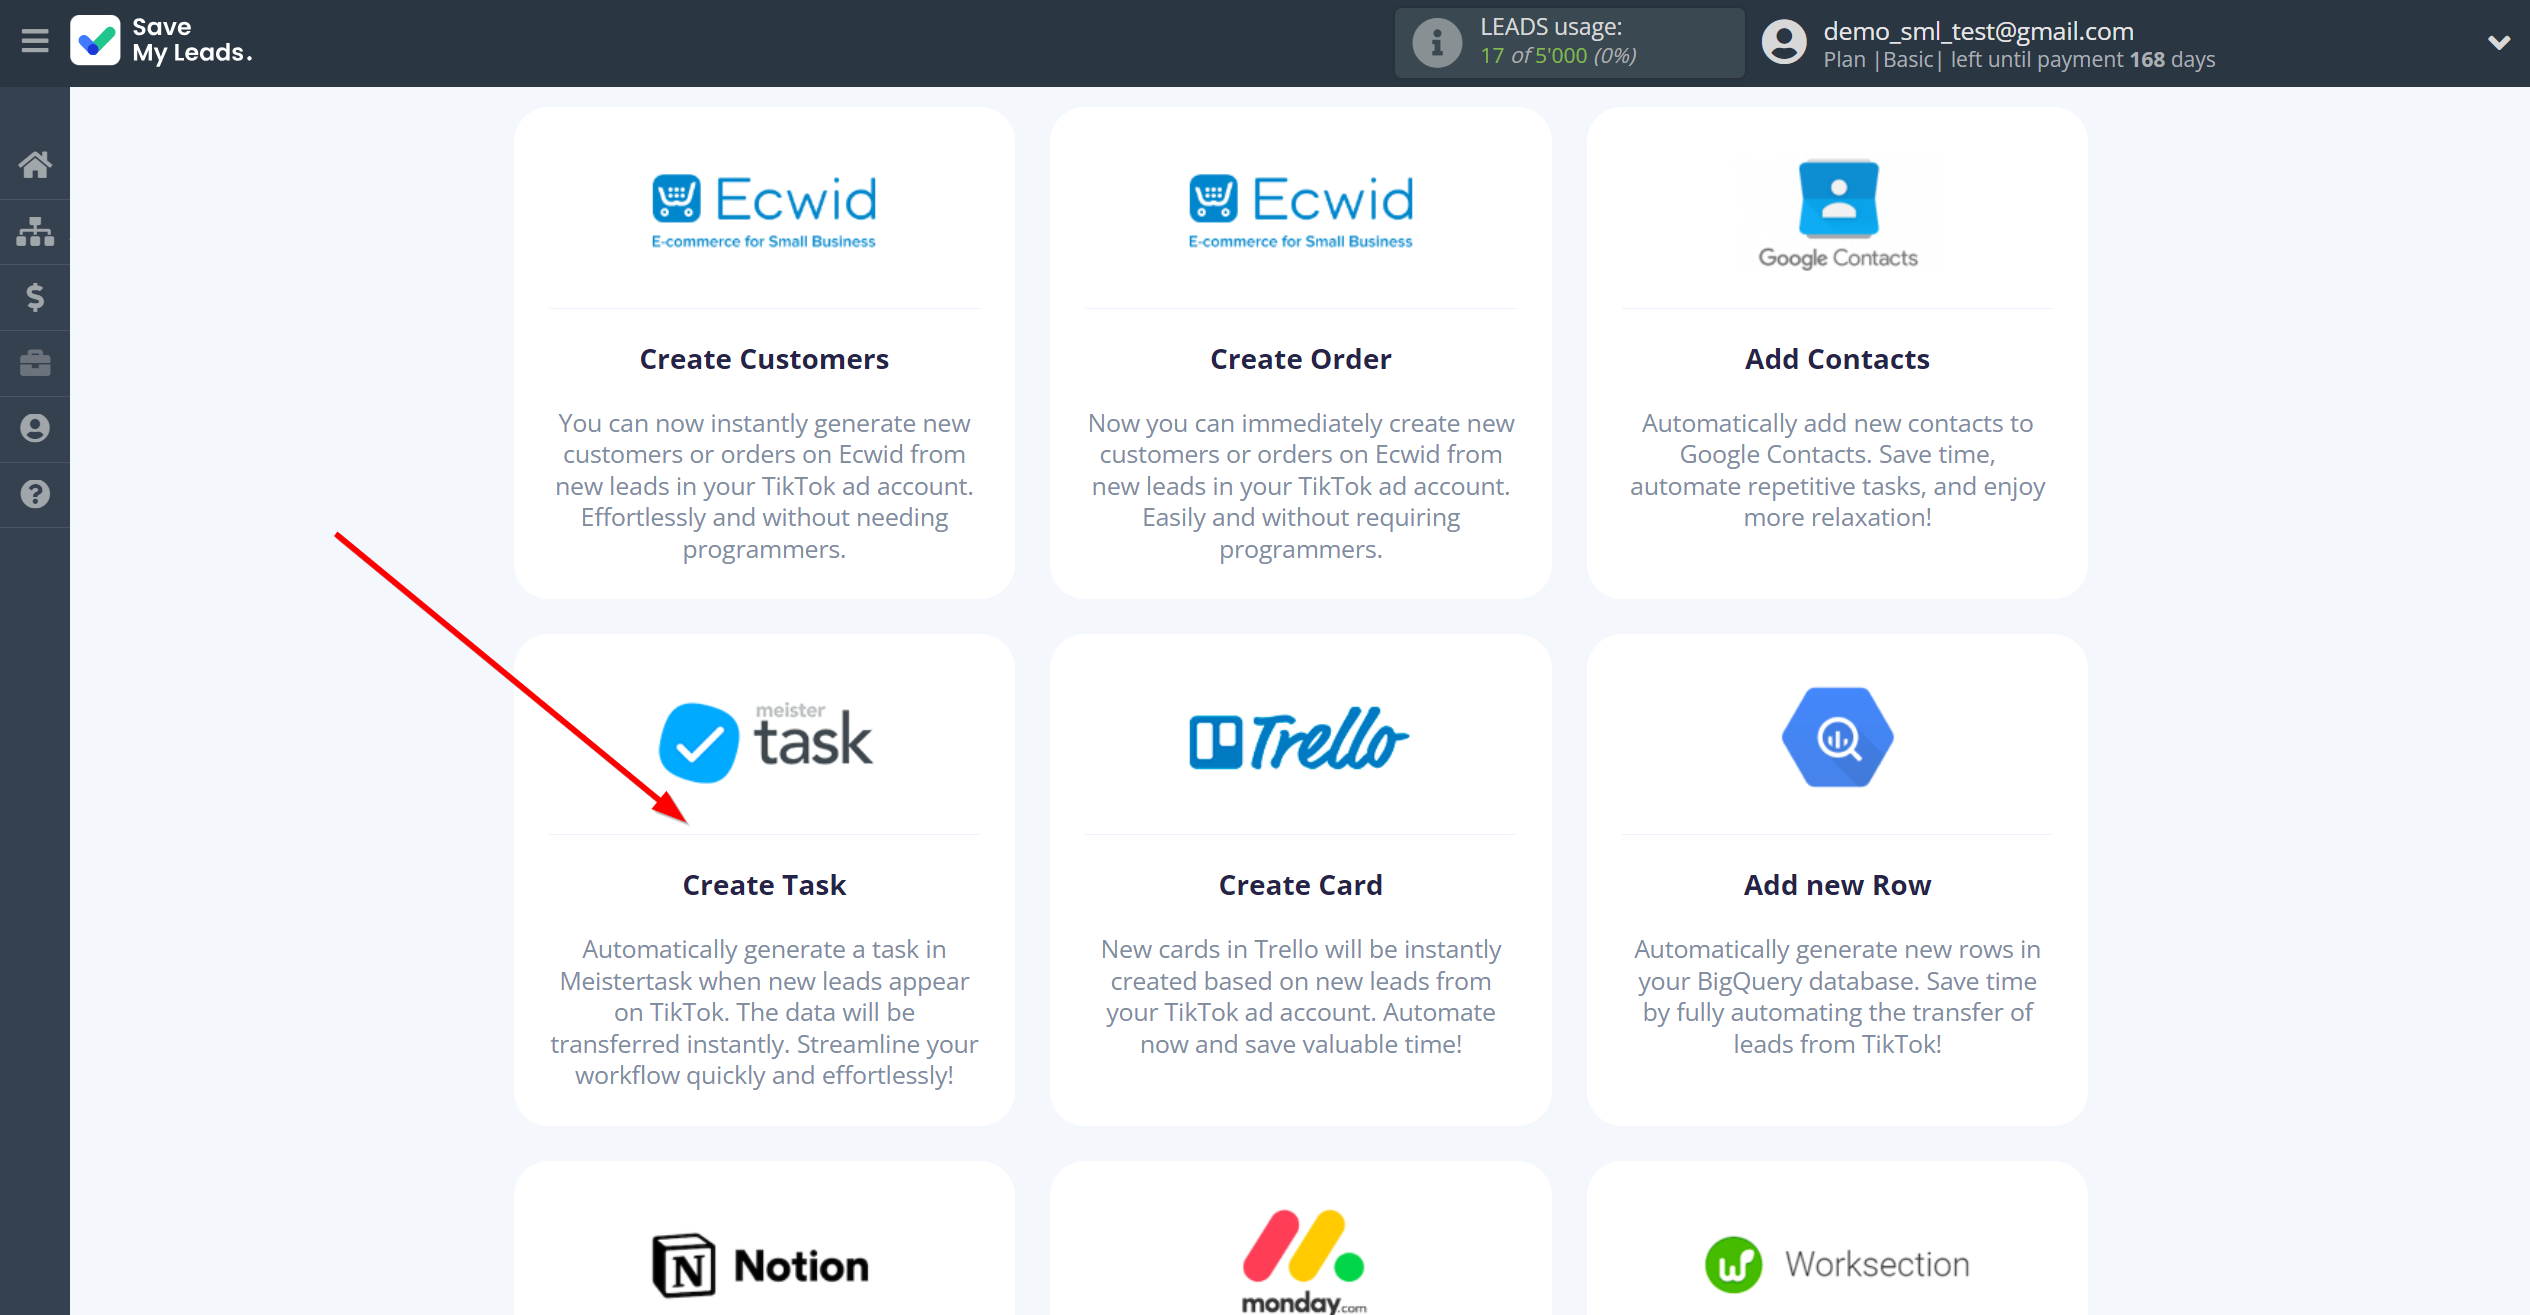Click the Trello new cards description text
The width and height of the screenshot is (2530, 1315).
pyautogui.click(x=1300, y=997)
